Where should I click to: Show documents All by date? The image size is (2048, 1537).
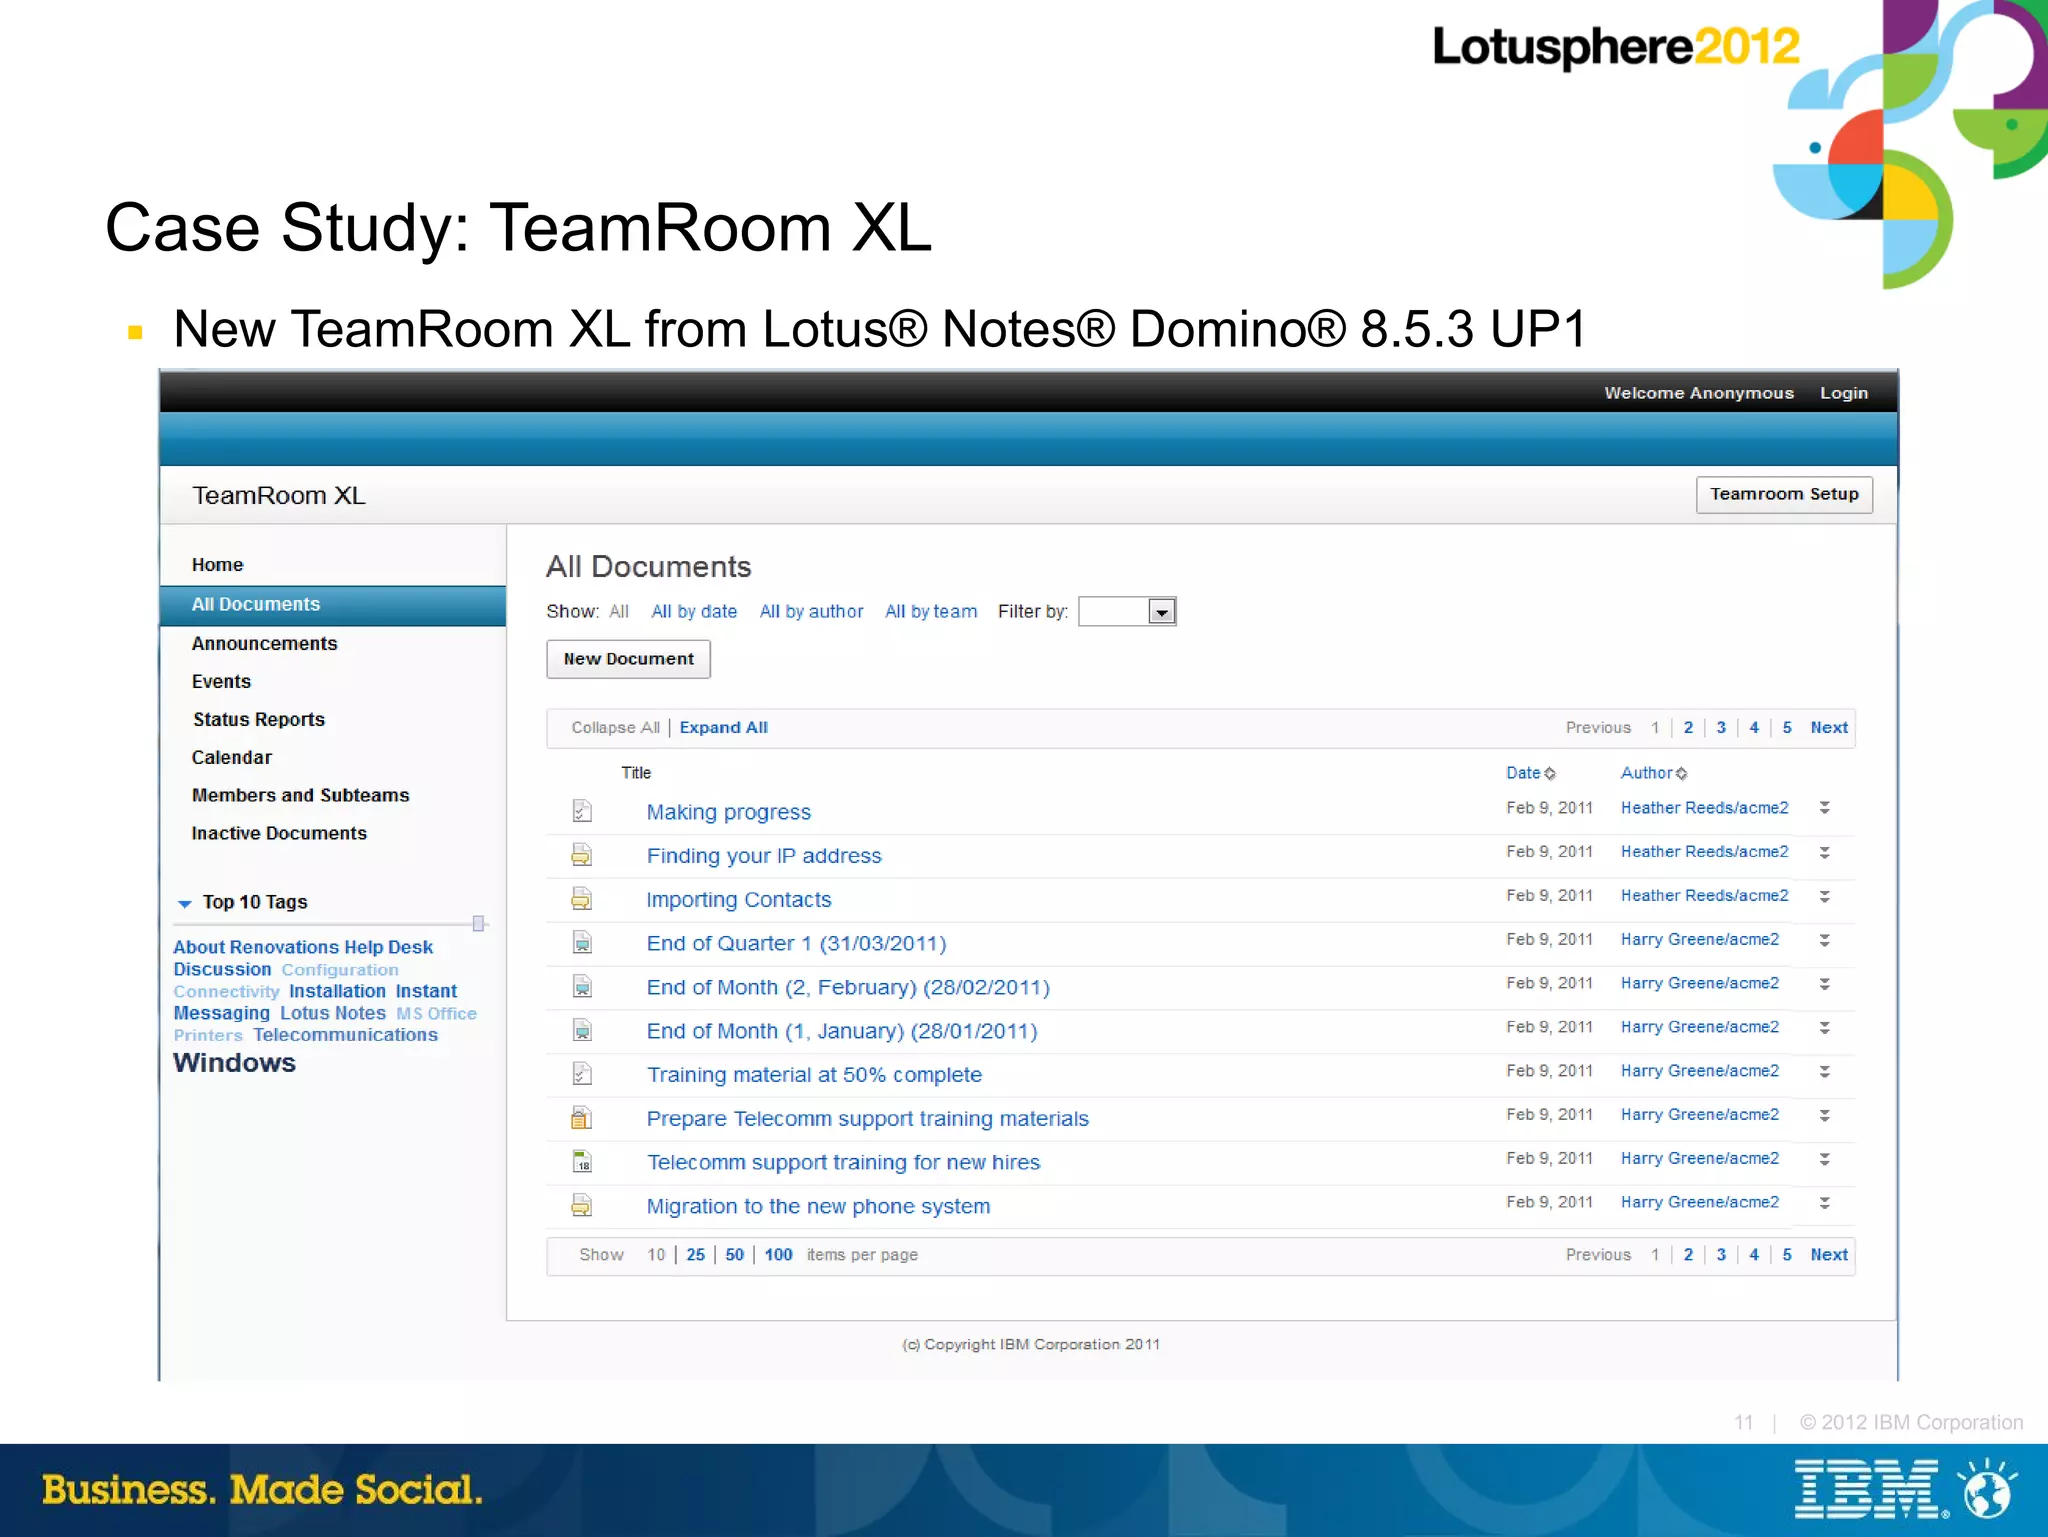pyautogui.click(x=694, y=611)
